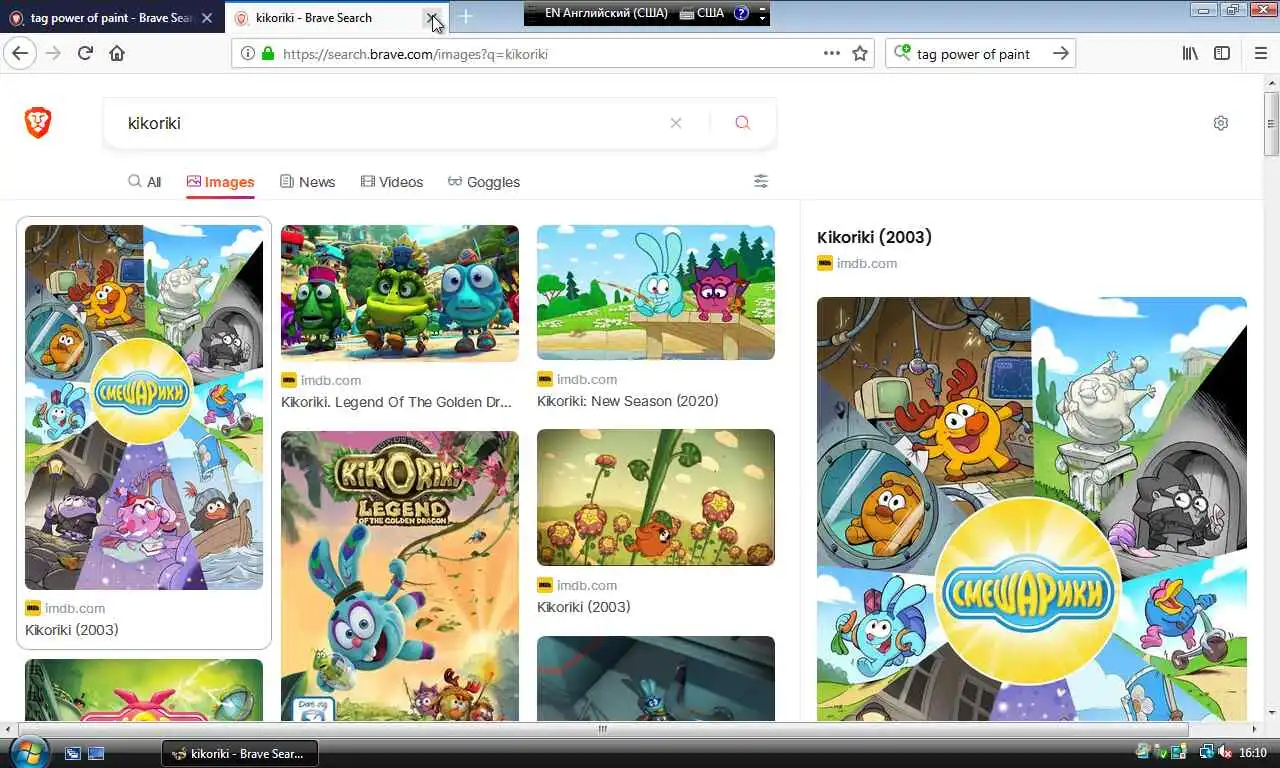The width and height of the screenshot is (1280, 768).
Task: Run the 'tag power of paint' search arrow
Action: (x=1061, y=53)
